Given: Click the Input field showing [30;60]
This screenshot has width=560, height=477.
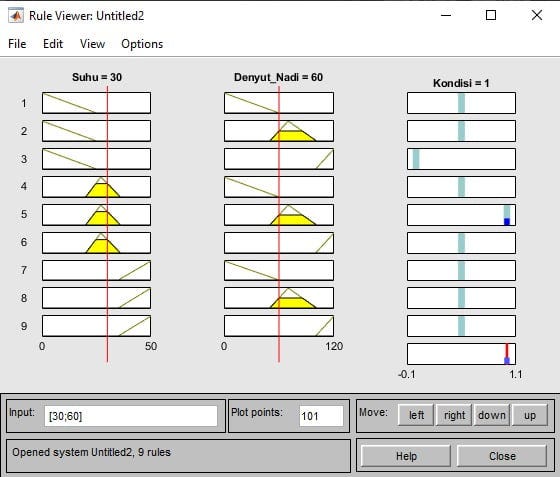Looking at the screenshot, I should 131,416.
